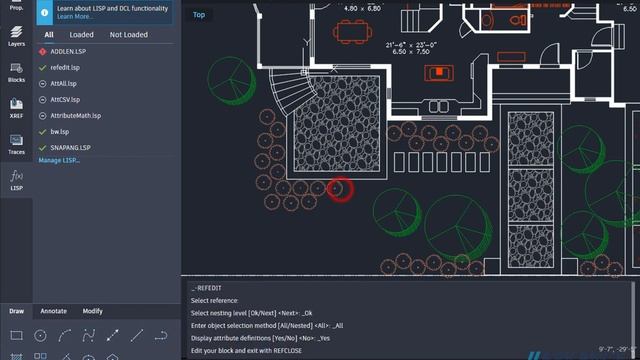Screen dimensions: 640x360
Task: Select AttCSV.lsp in the list
Action: point(65,100)
